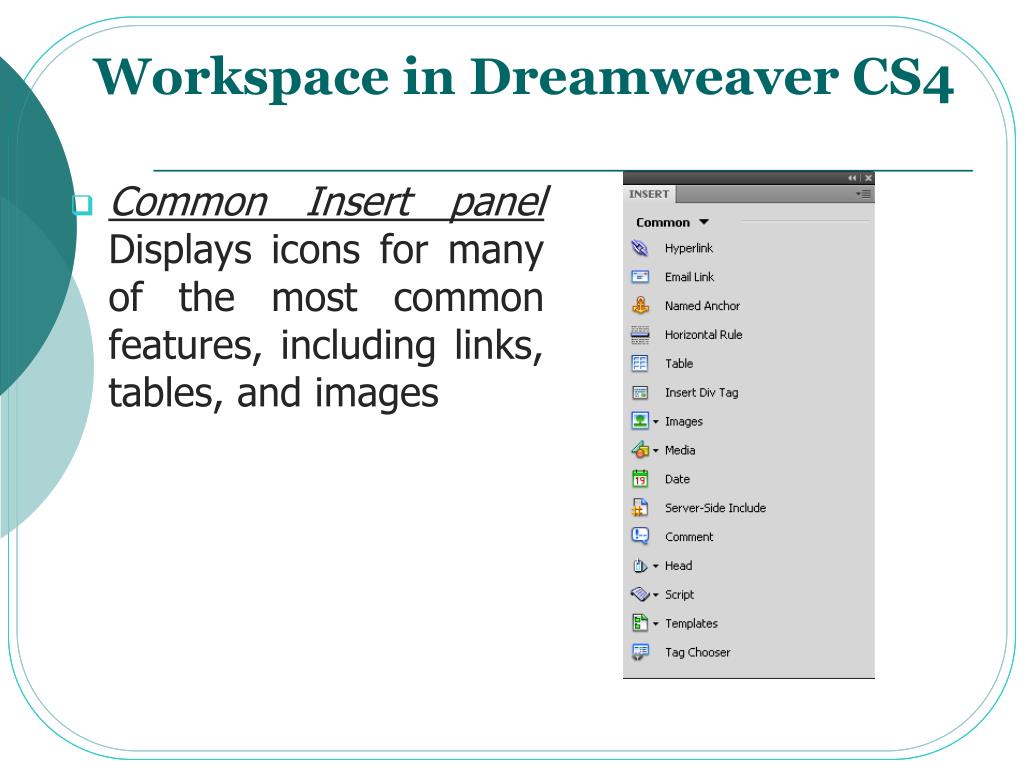This screenshot has width=1024, height=768.
Task: Click the Tag Chooser label
Action: [x=697, y=652]
